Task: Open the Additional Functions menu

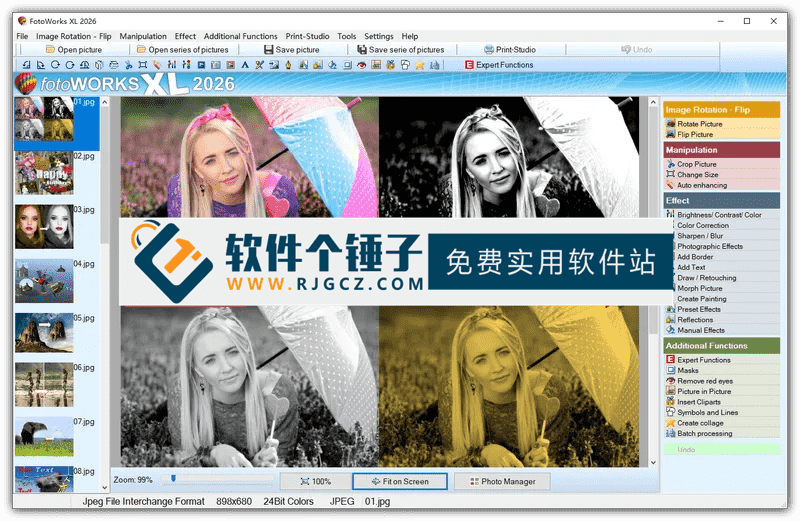Action: pos(240,36)
